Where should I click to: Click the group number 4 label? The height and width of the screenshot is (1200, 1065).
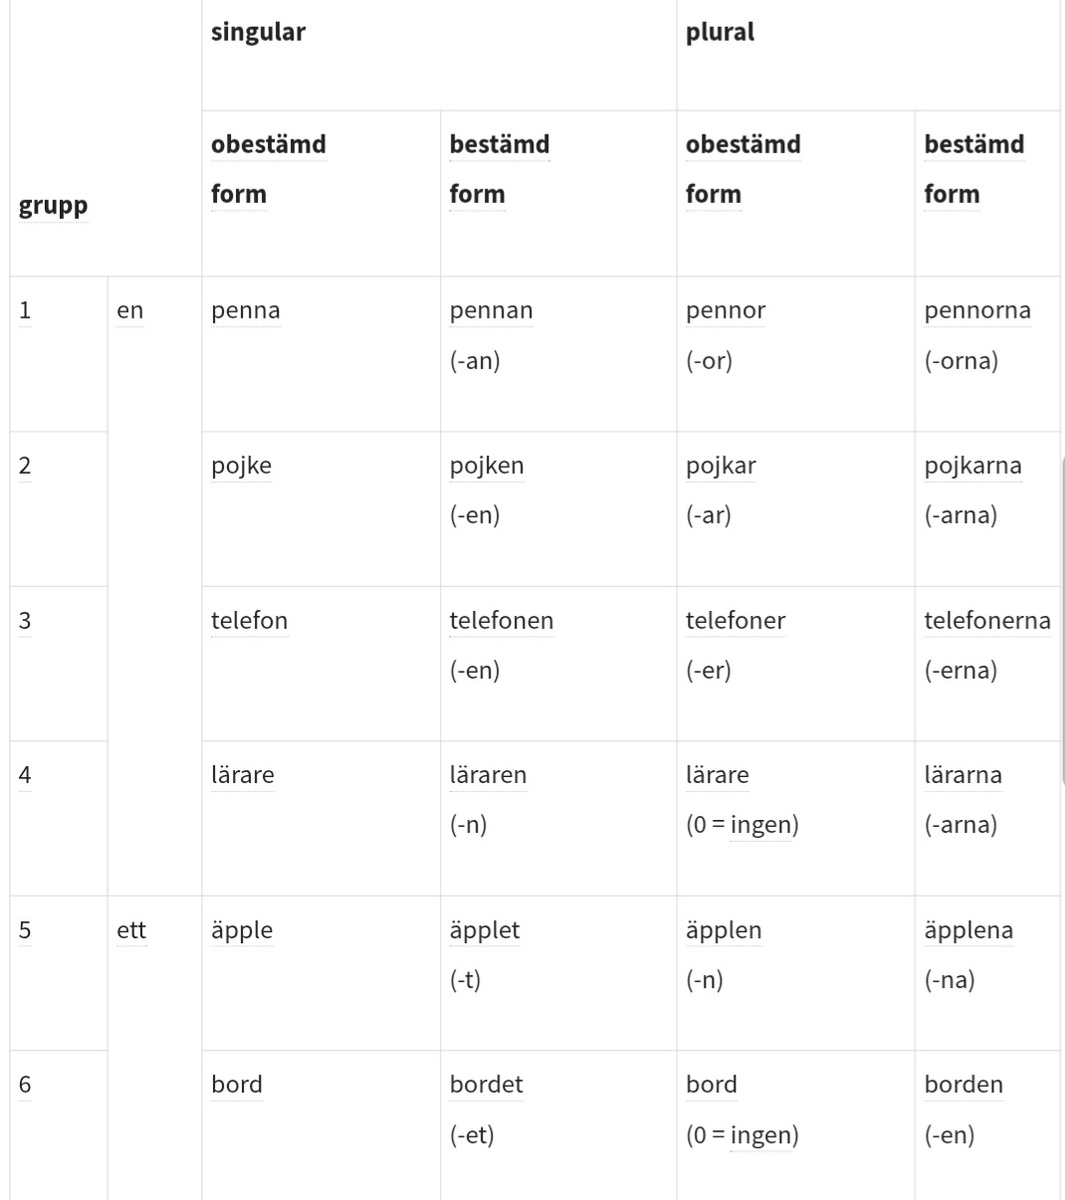point(25,775)
